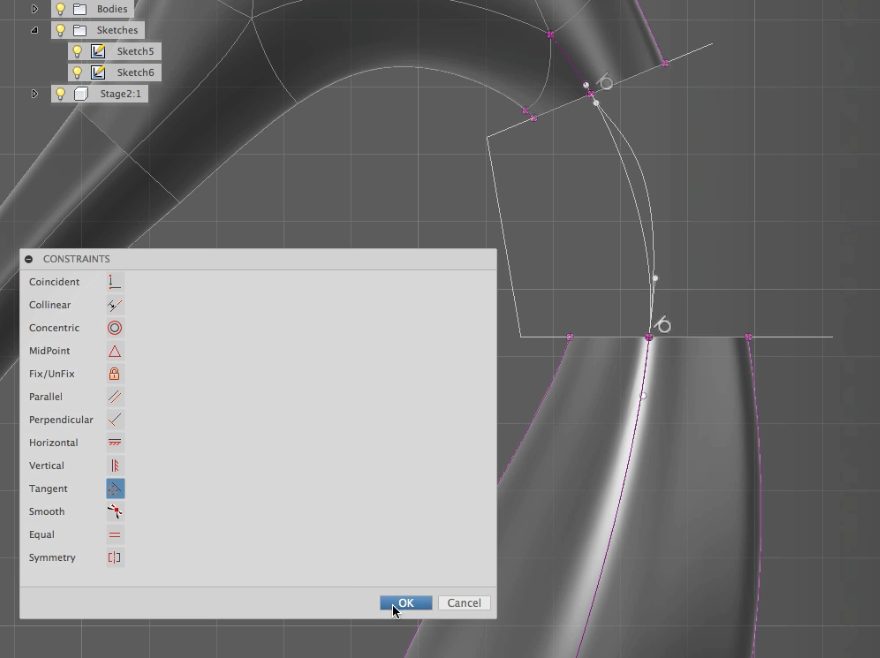The height and width of the screenshot is (658, 880).
Task: Choose the Horizontal constraint icon
Action: click(x=114, y=442)
